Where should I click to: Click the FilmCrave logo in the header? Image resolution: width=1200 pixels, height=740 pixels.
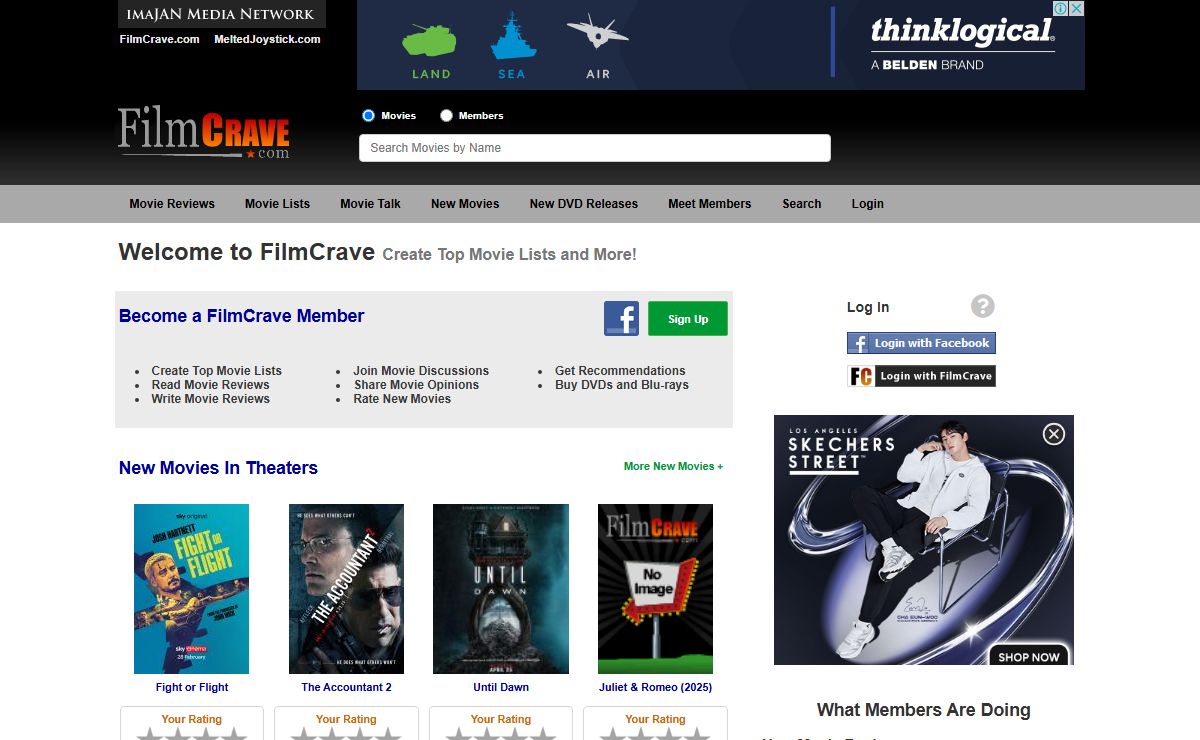point(204,133)
